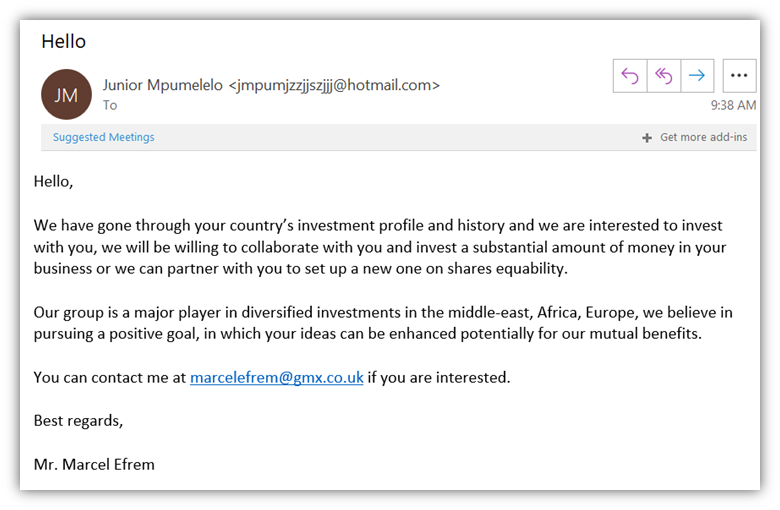Image resolution: width=780 pixels, height=510 pixels.
Task: Click the Mr. Marcel Efrem signature
Action: click(94, 465)
